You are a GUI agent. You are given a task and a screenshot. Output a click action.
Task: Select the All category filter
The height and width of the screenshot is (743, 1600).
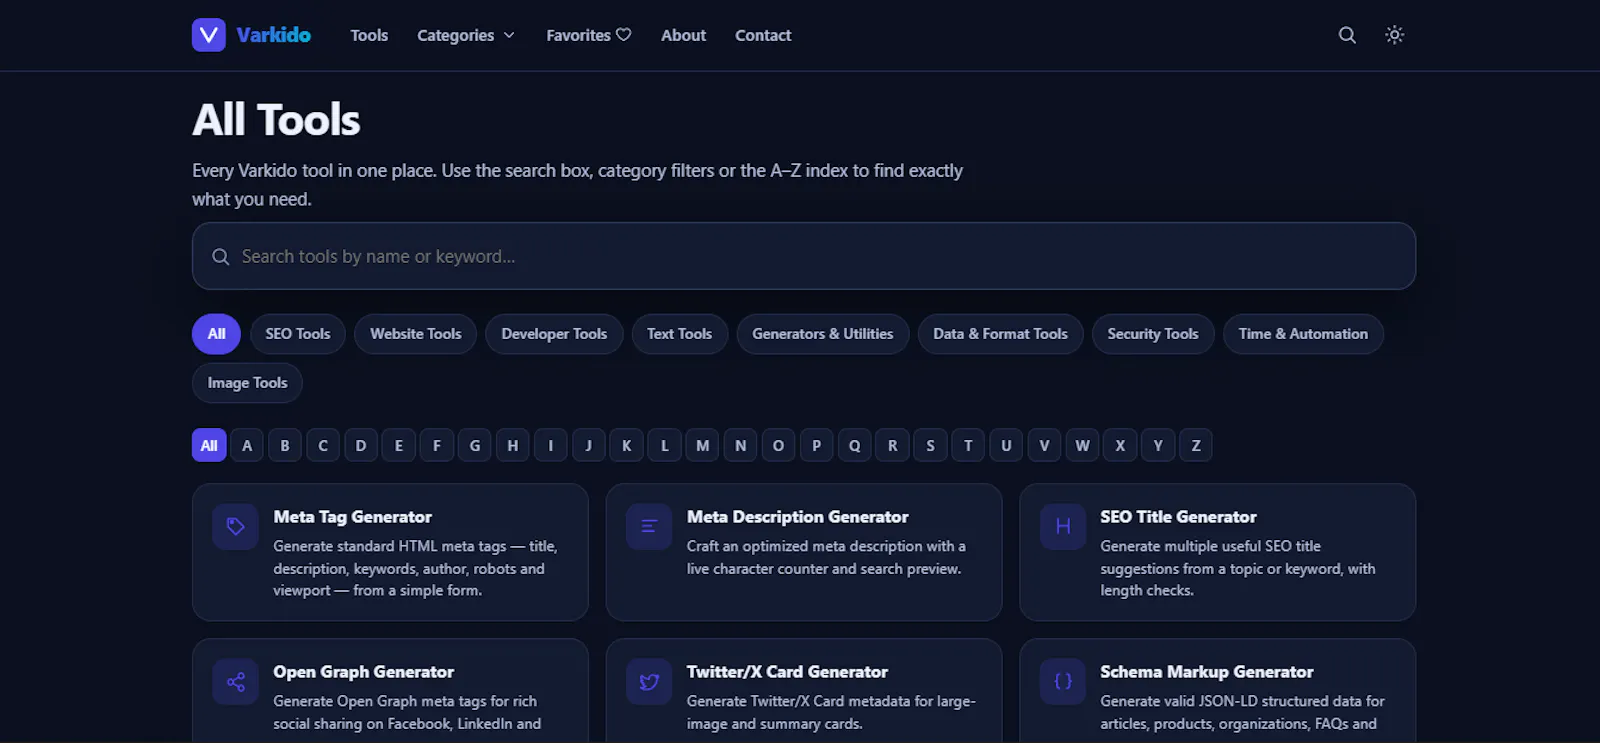(216, 334)
